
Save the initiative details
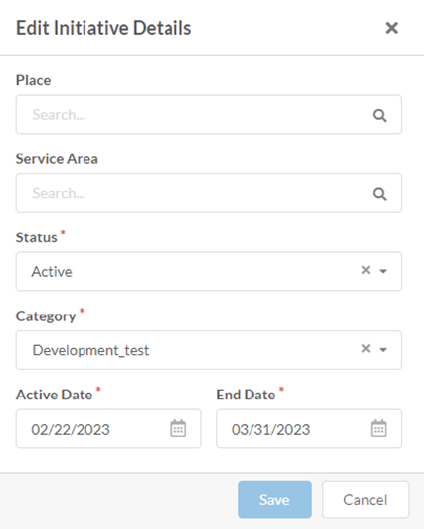click(x=275, y=500)
